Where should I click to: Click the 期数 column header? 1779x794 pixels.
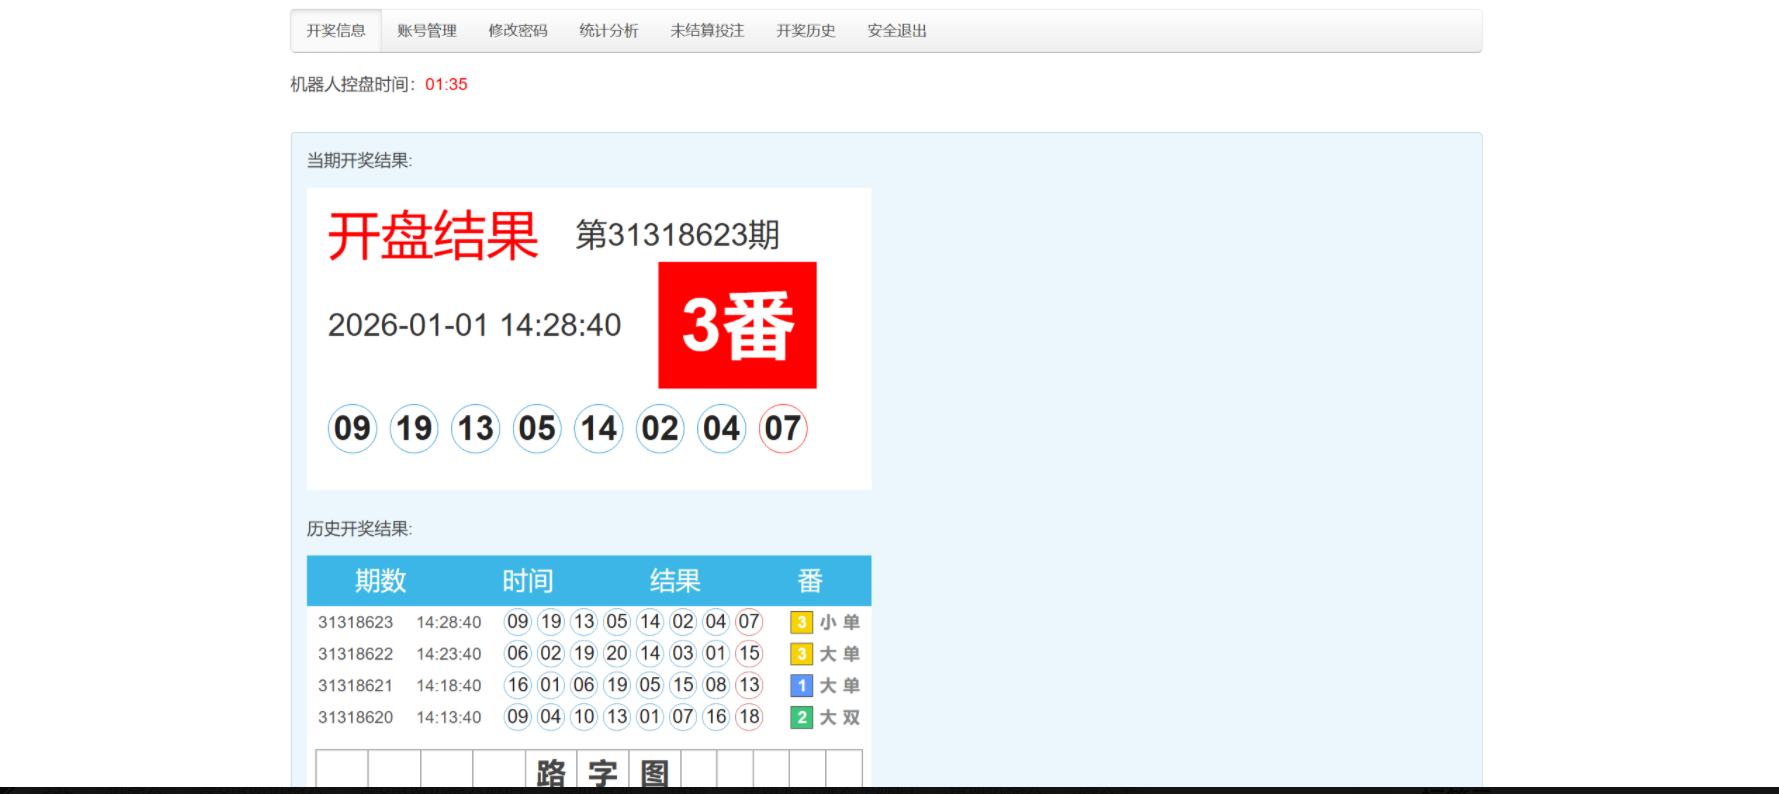coord(380,581)
